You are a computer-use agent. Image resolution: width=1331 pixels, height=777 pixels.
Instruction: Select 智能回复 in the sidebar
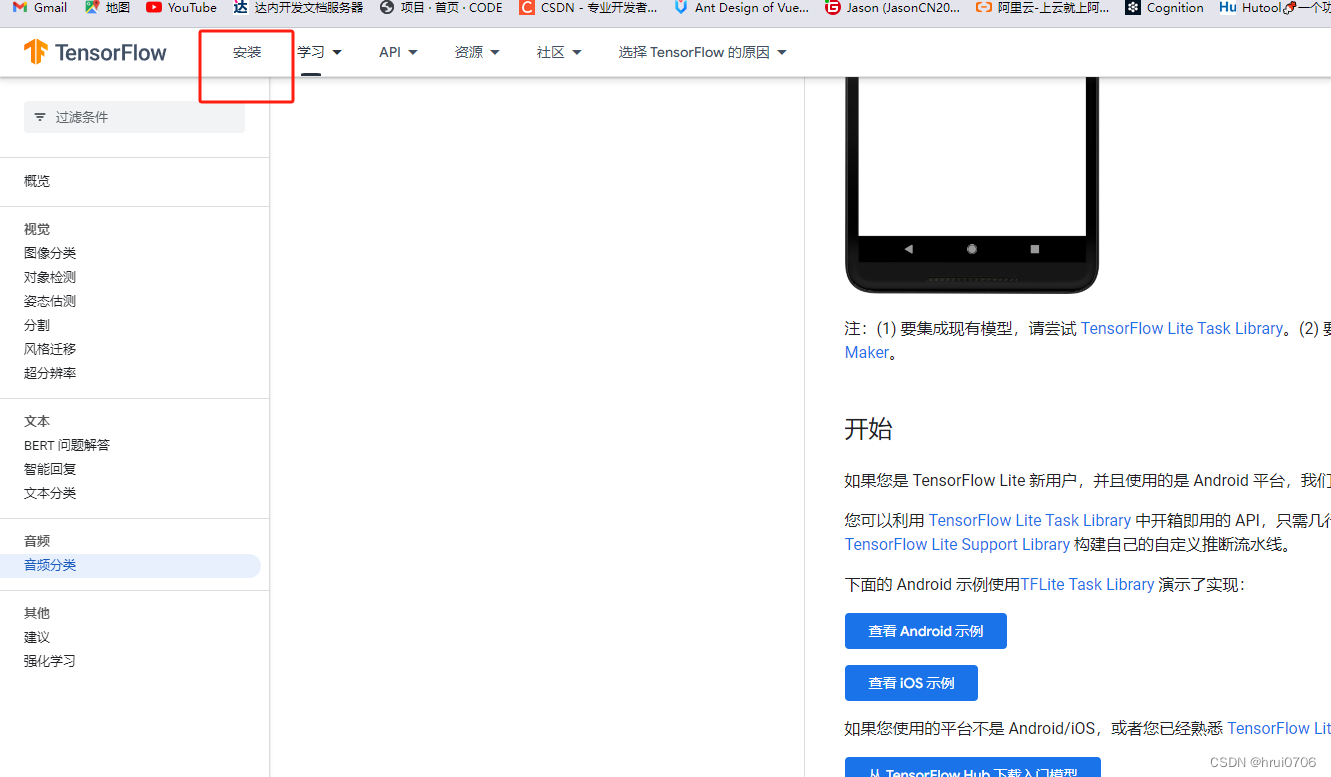(50, 469)
